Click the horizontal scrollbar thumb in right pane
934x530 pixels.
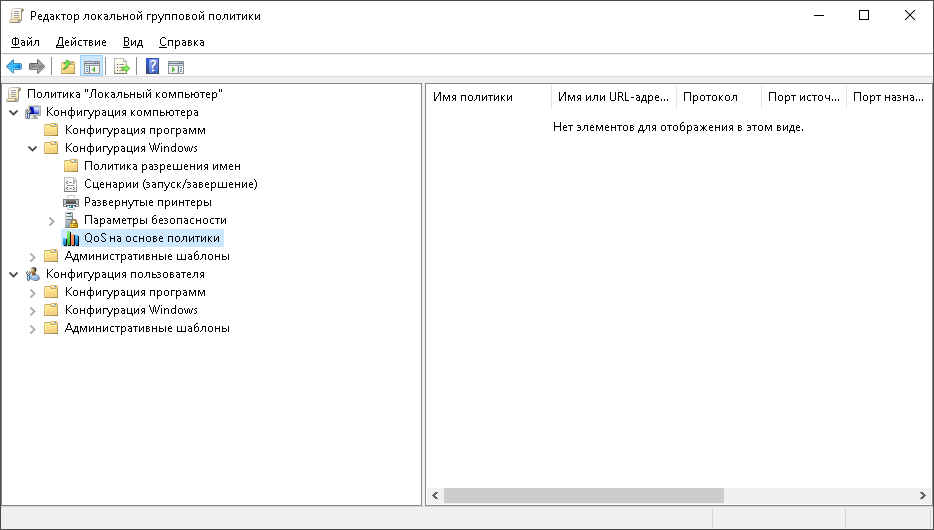click(x=583, y=495)
